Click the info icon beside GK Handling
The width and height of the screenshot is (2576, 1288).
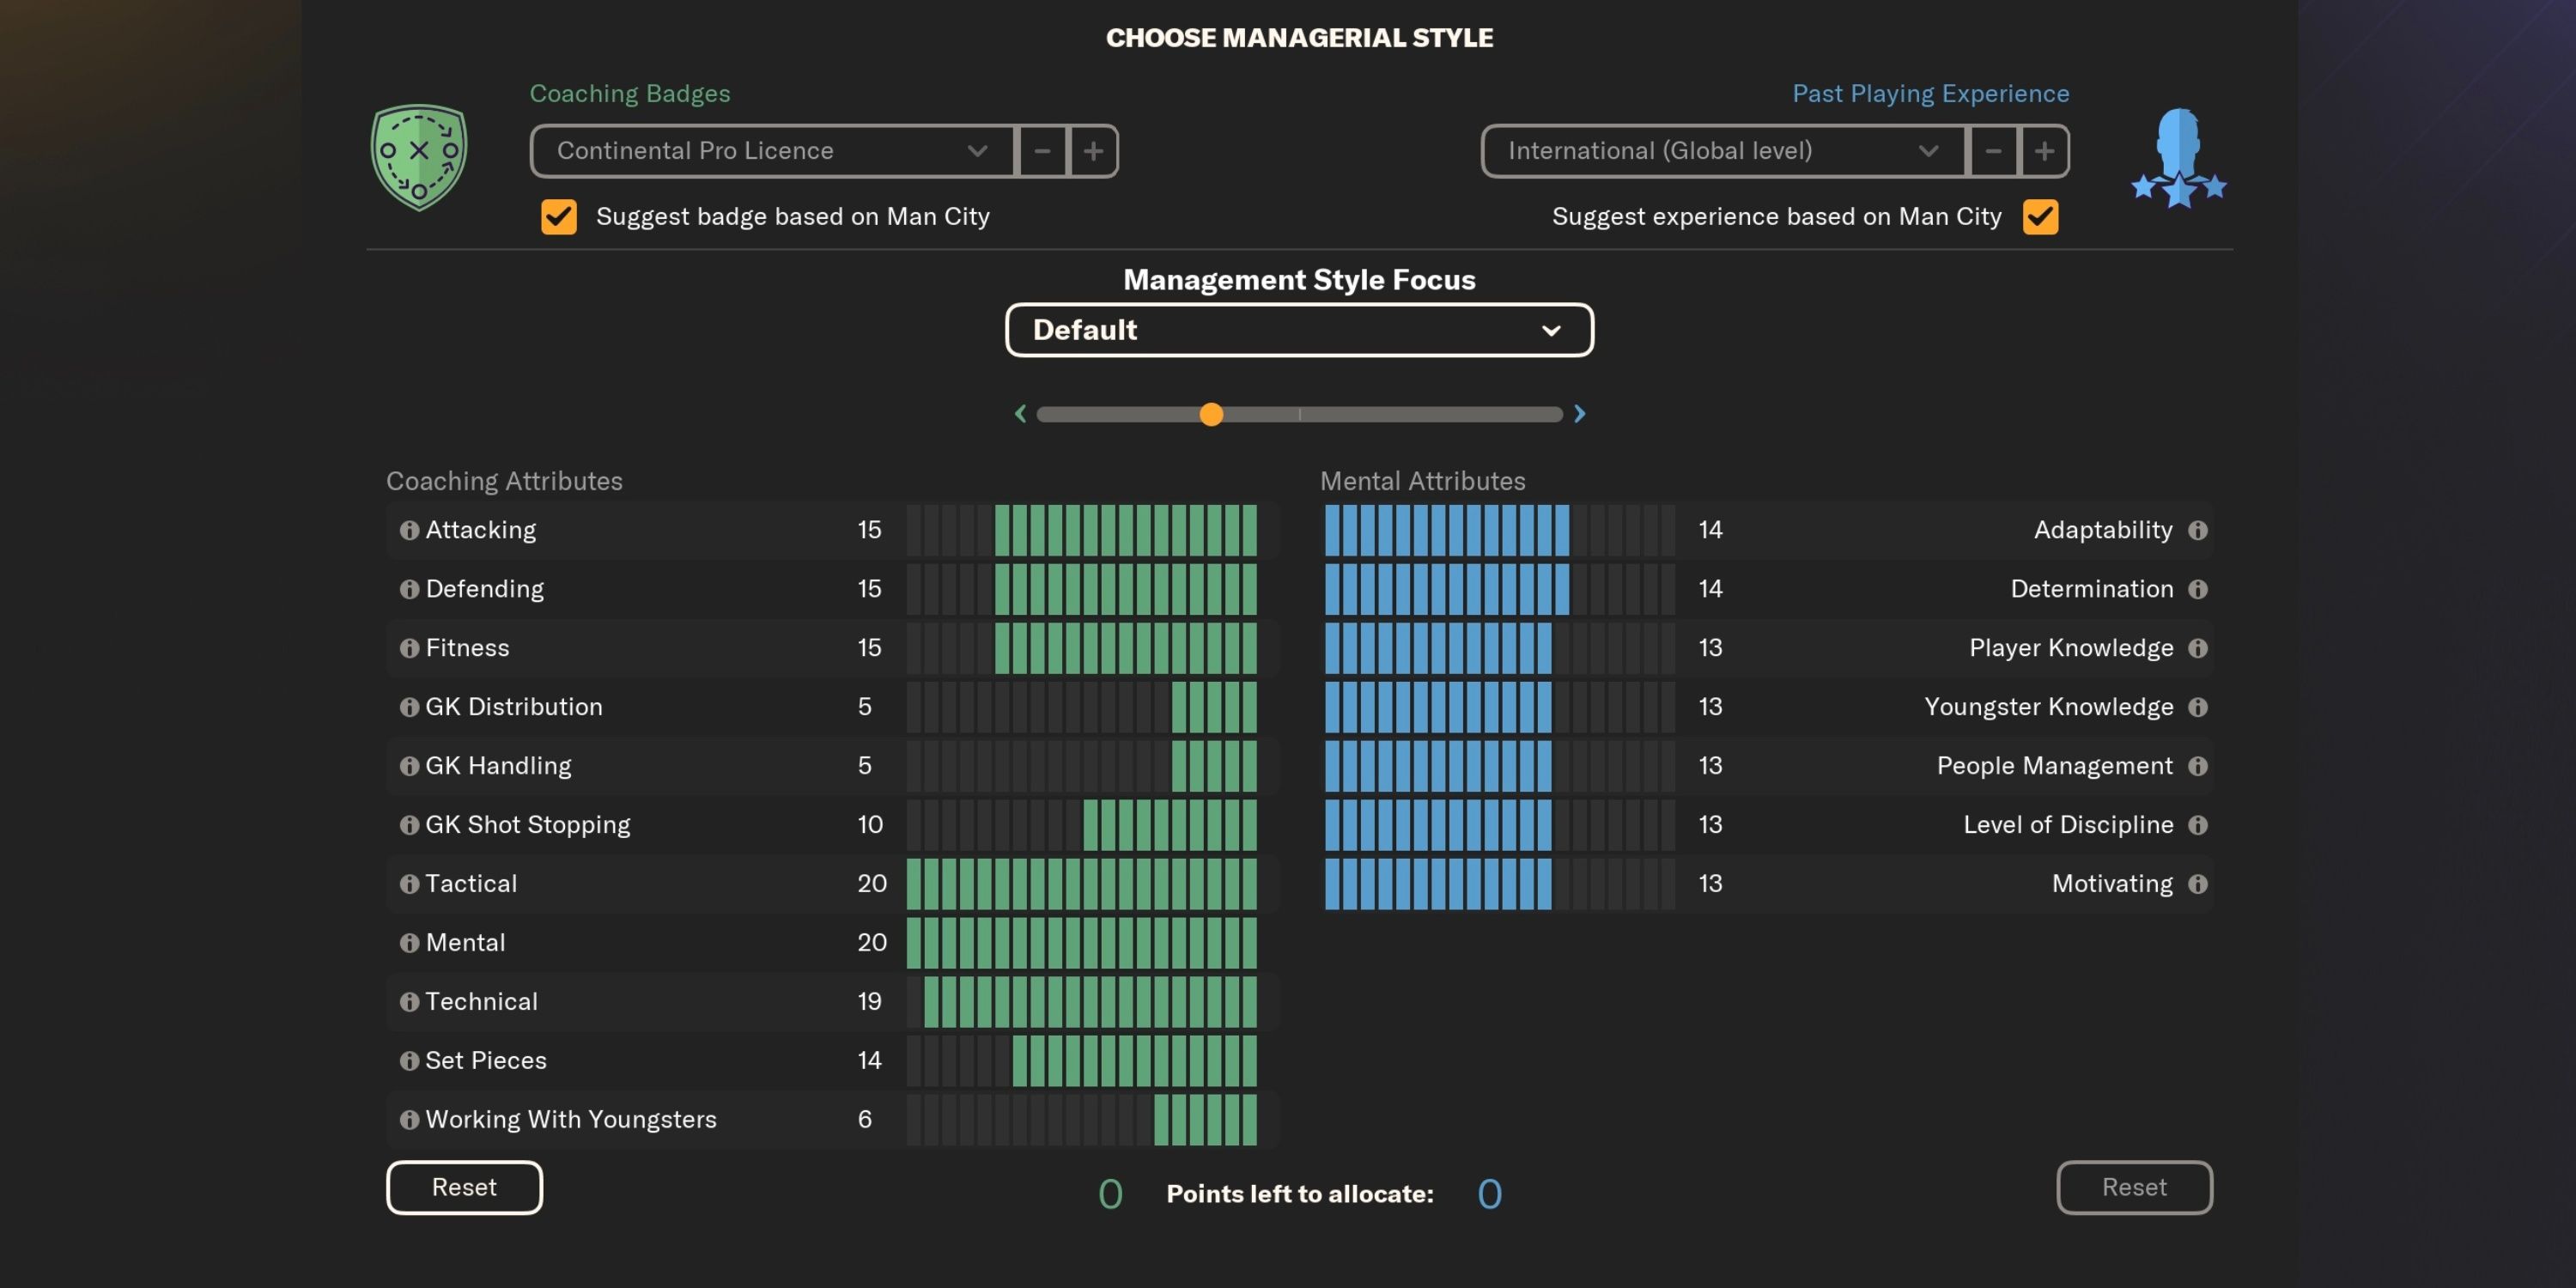coord(408,766)
